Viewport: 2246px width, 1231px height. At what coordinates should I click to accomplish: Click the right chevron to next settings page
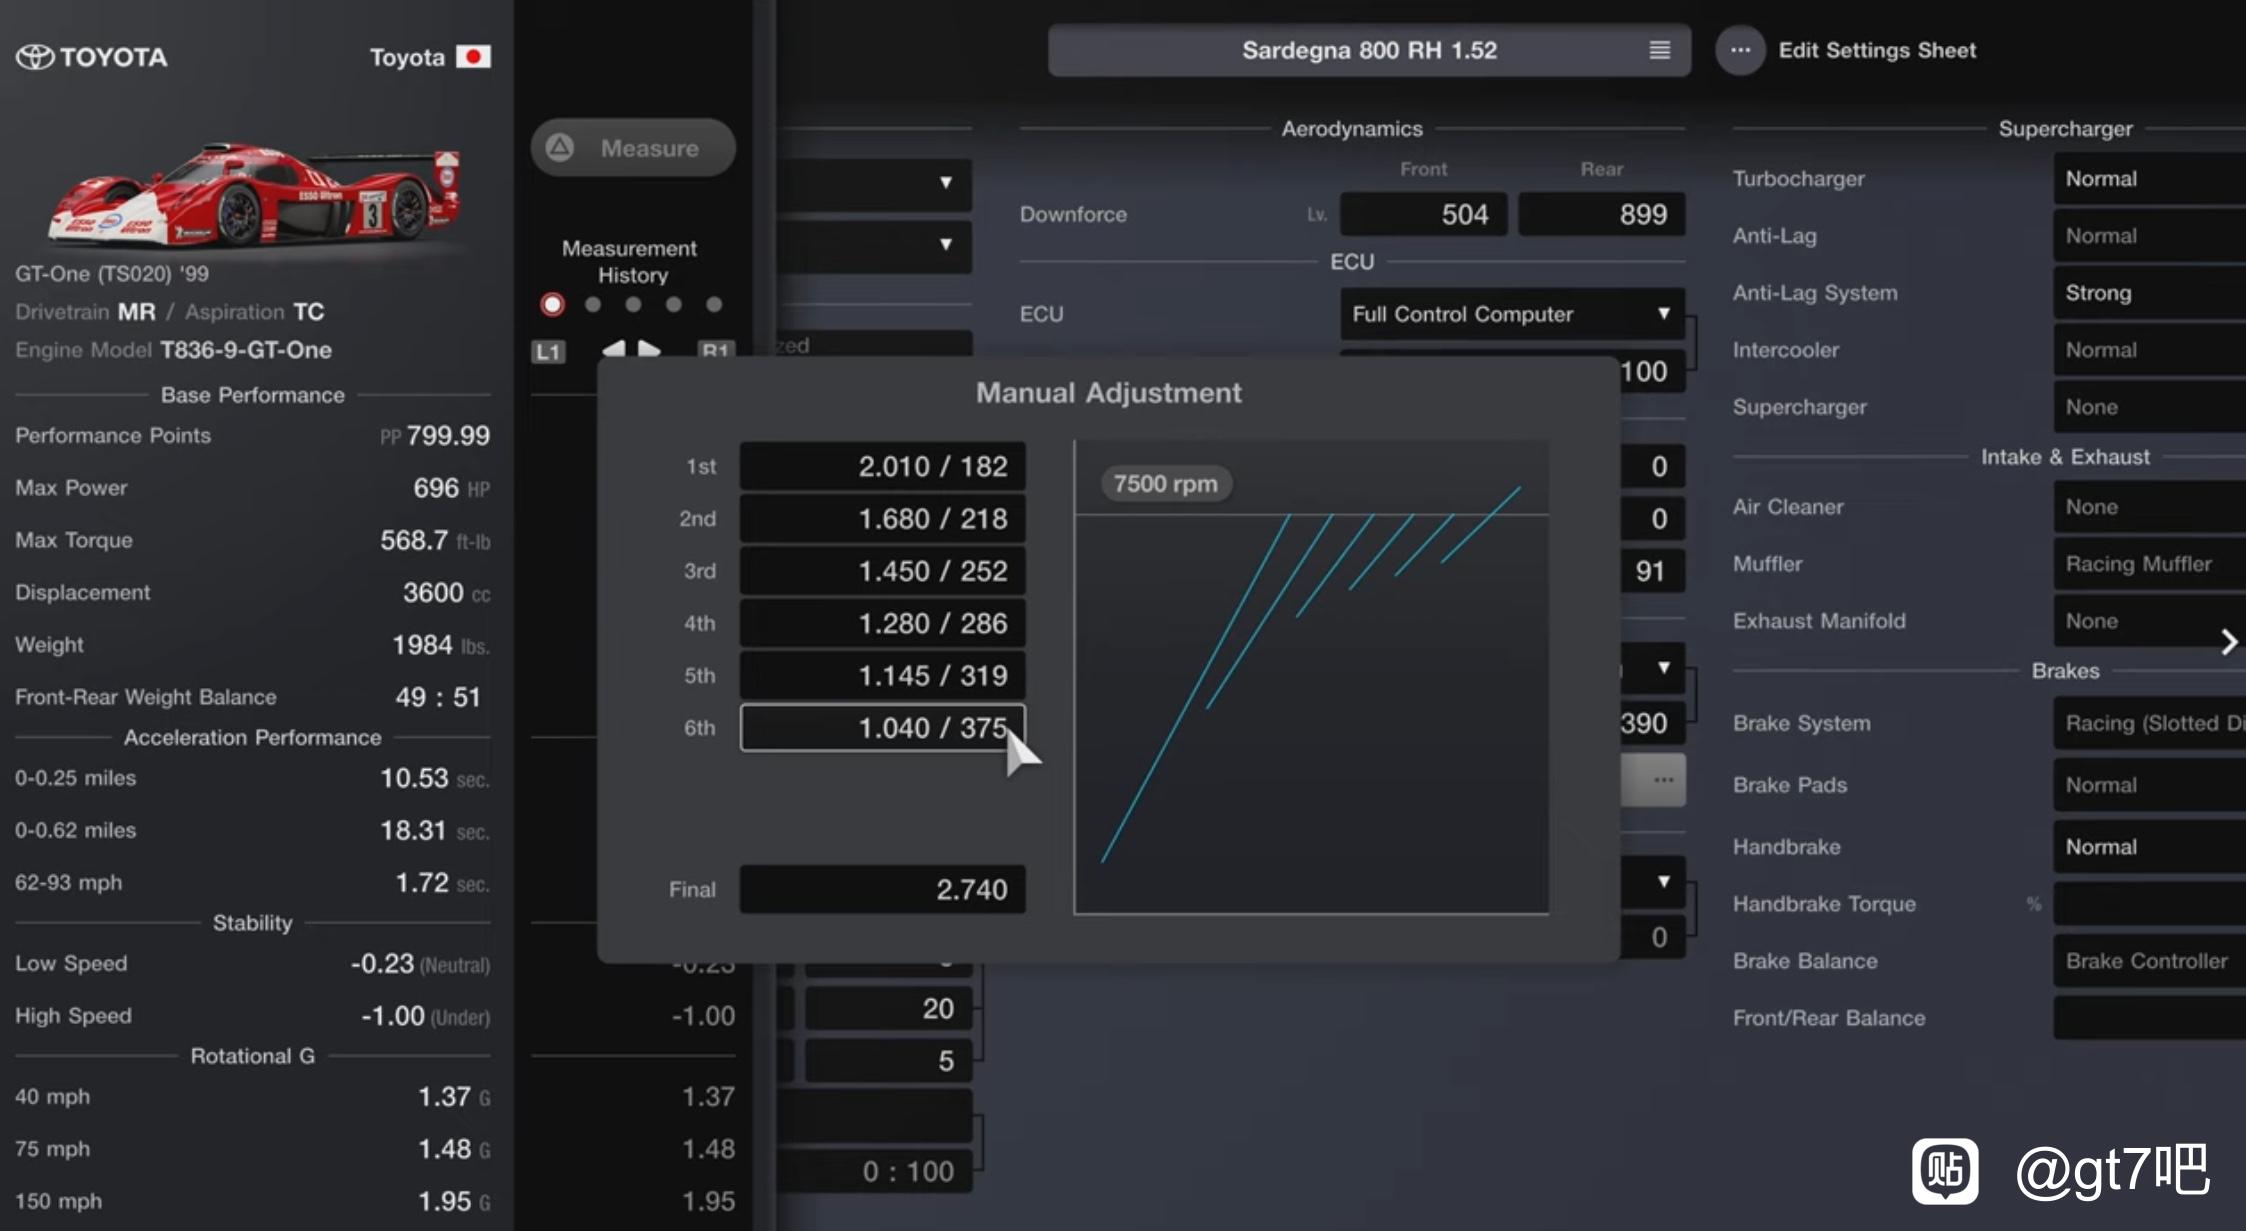[2229, 642]
